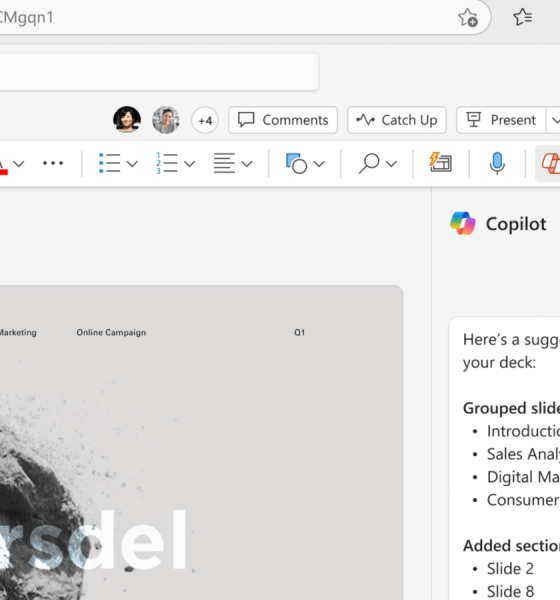Expand the numbering style dropdown
The image size is (560, 600).
(189, 164)
